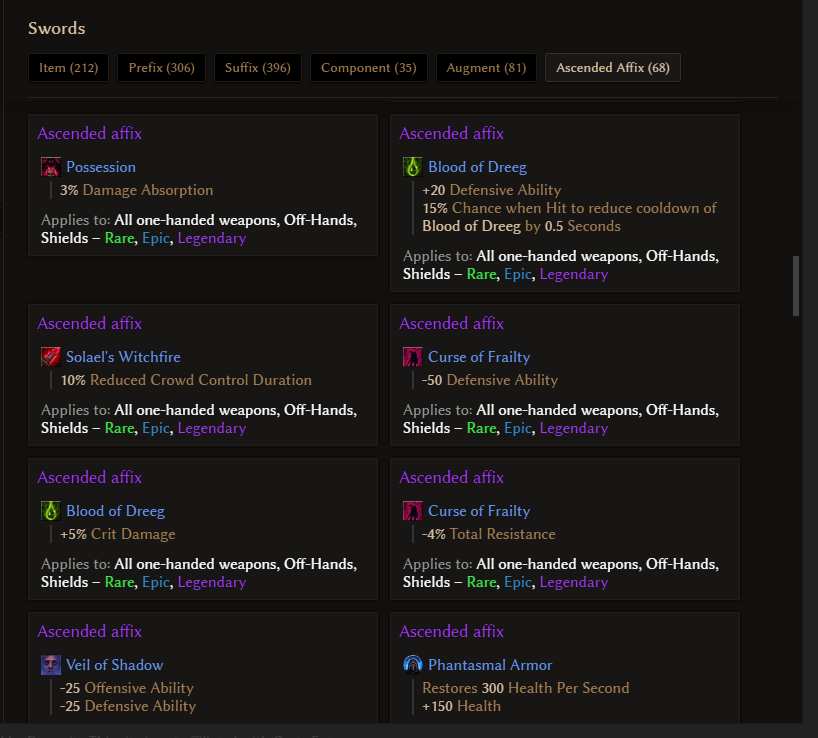The width and height of the screenshot is (818, 738).
Task: Open the Item (212) tab
Action: point(68,68)
